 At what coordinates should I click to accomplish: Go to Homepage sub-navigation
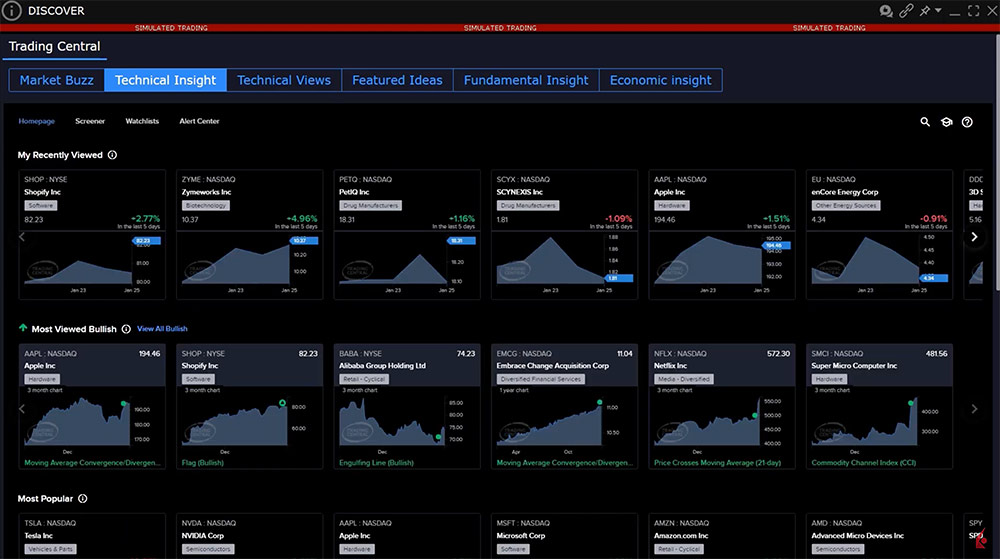click(x=36, y=121)
